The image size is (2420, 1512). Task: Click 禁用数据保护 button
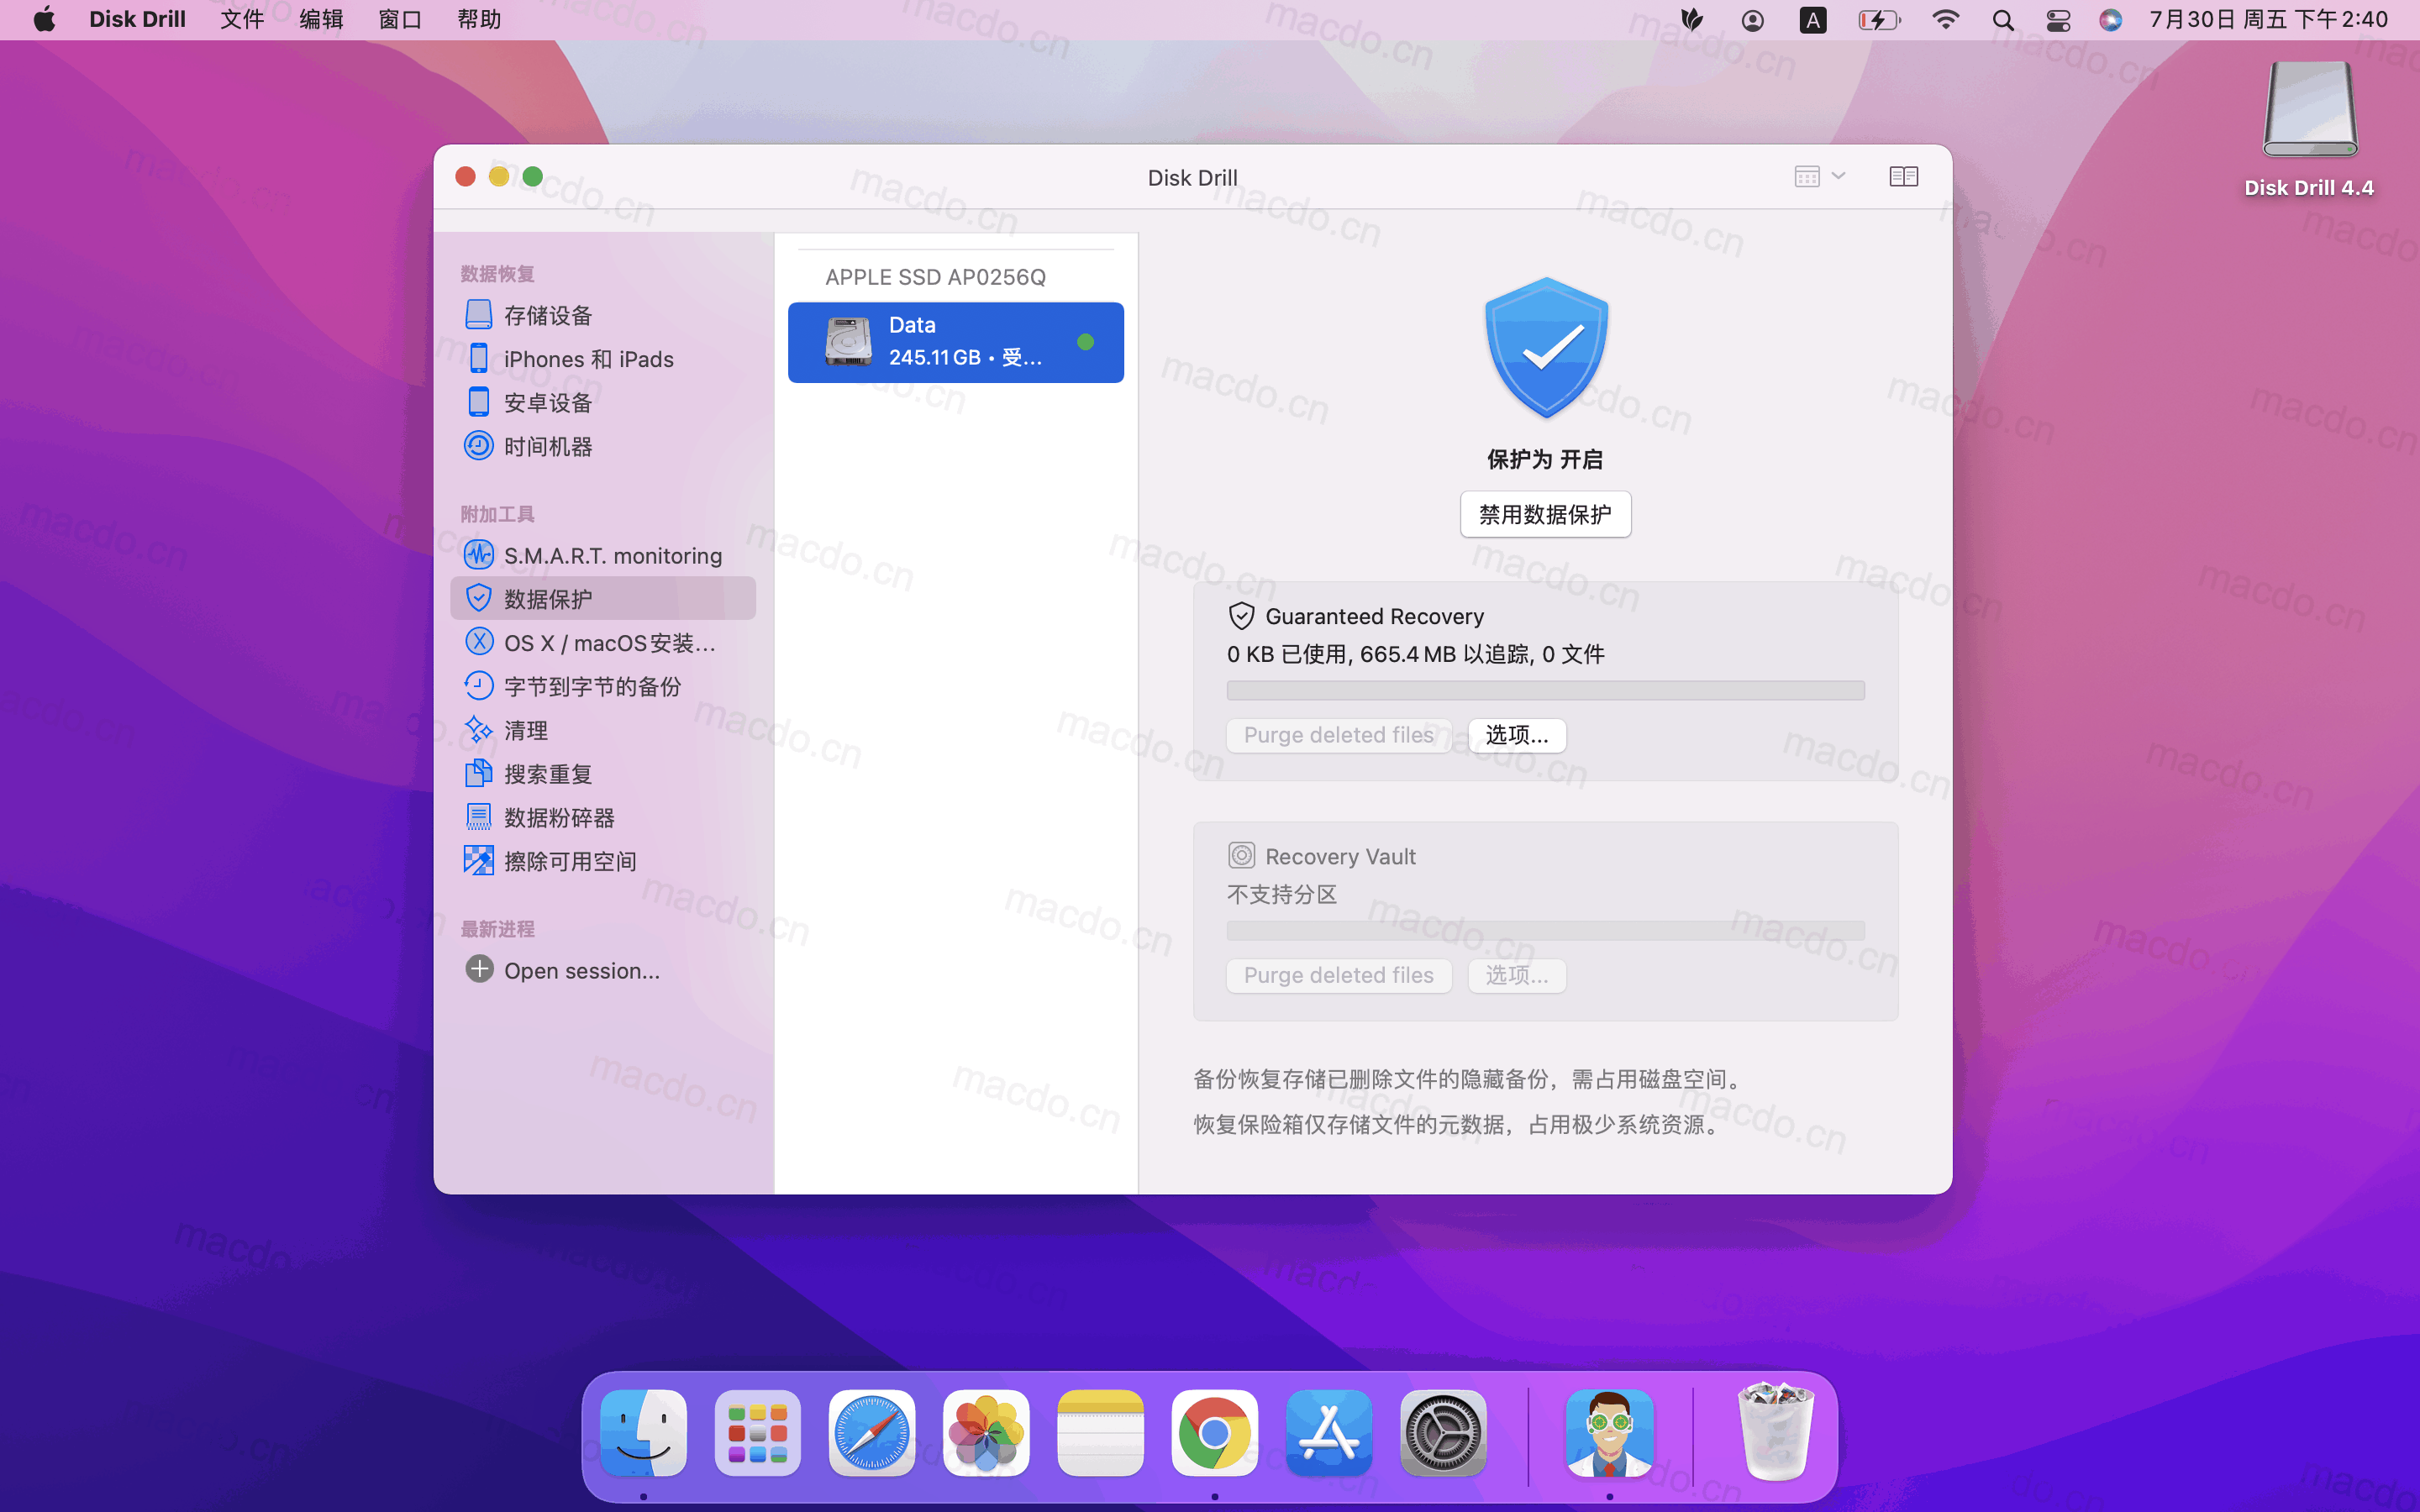pyautogui.click(x=1545, y=514)
